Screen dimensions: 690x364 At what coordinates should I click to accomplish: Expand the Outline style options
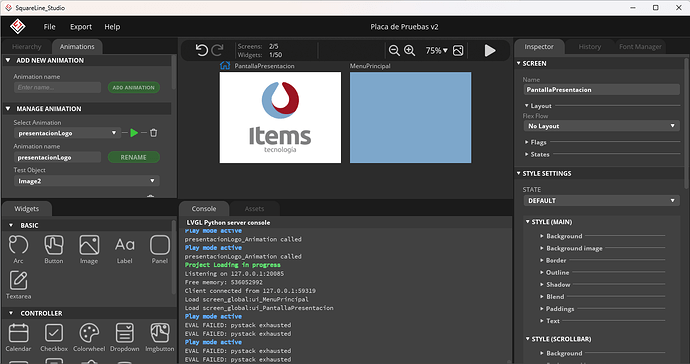click(x=542, y=272)
